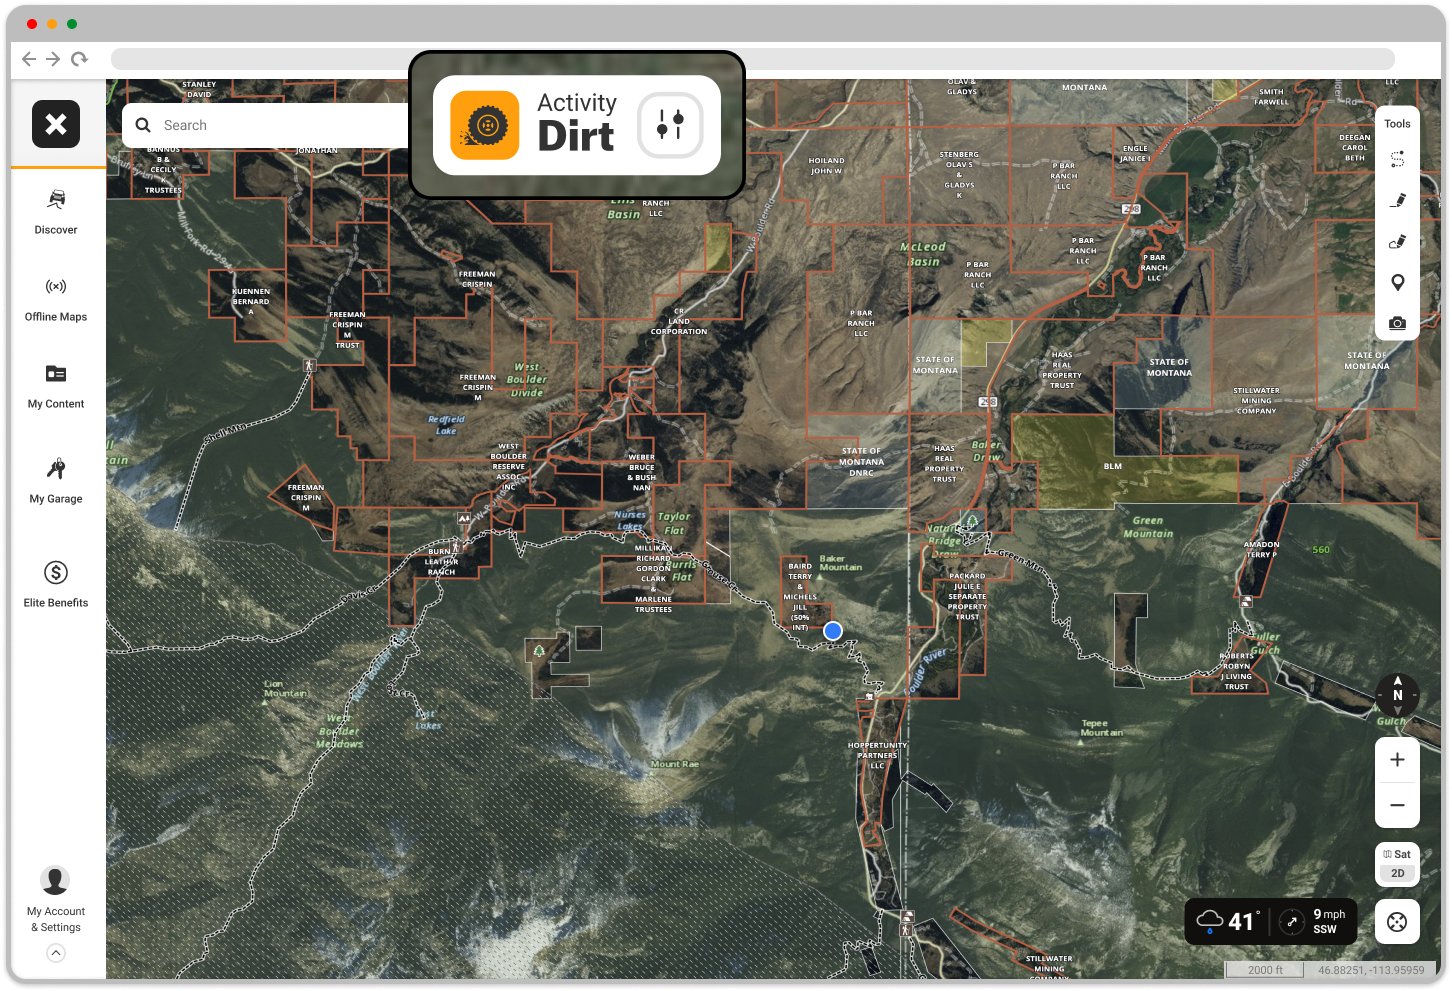1452x991 pixels.
Task: Click the wind direction indicator icon
Action: coord(1291,922)
